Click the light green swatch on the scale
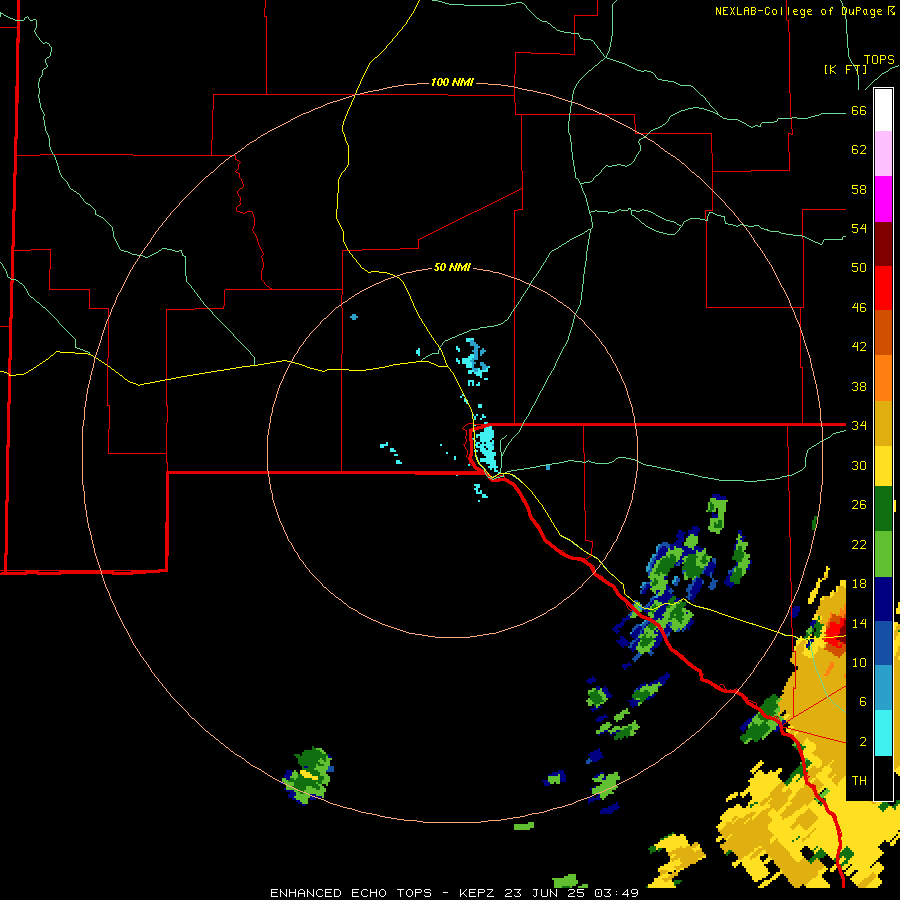 pos(883,554)
